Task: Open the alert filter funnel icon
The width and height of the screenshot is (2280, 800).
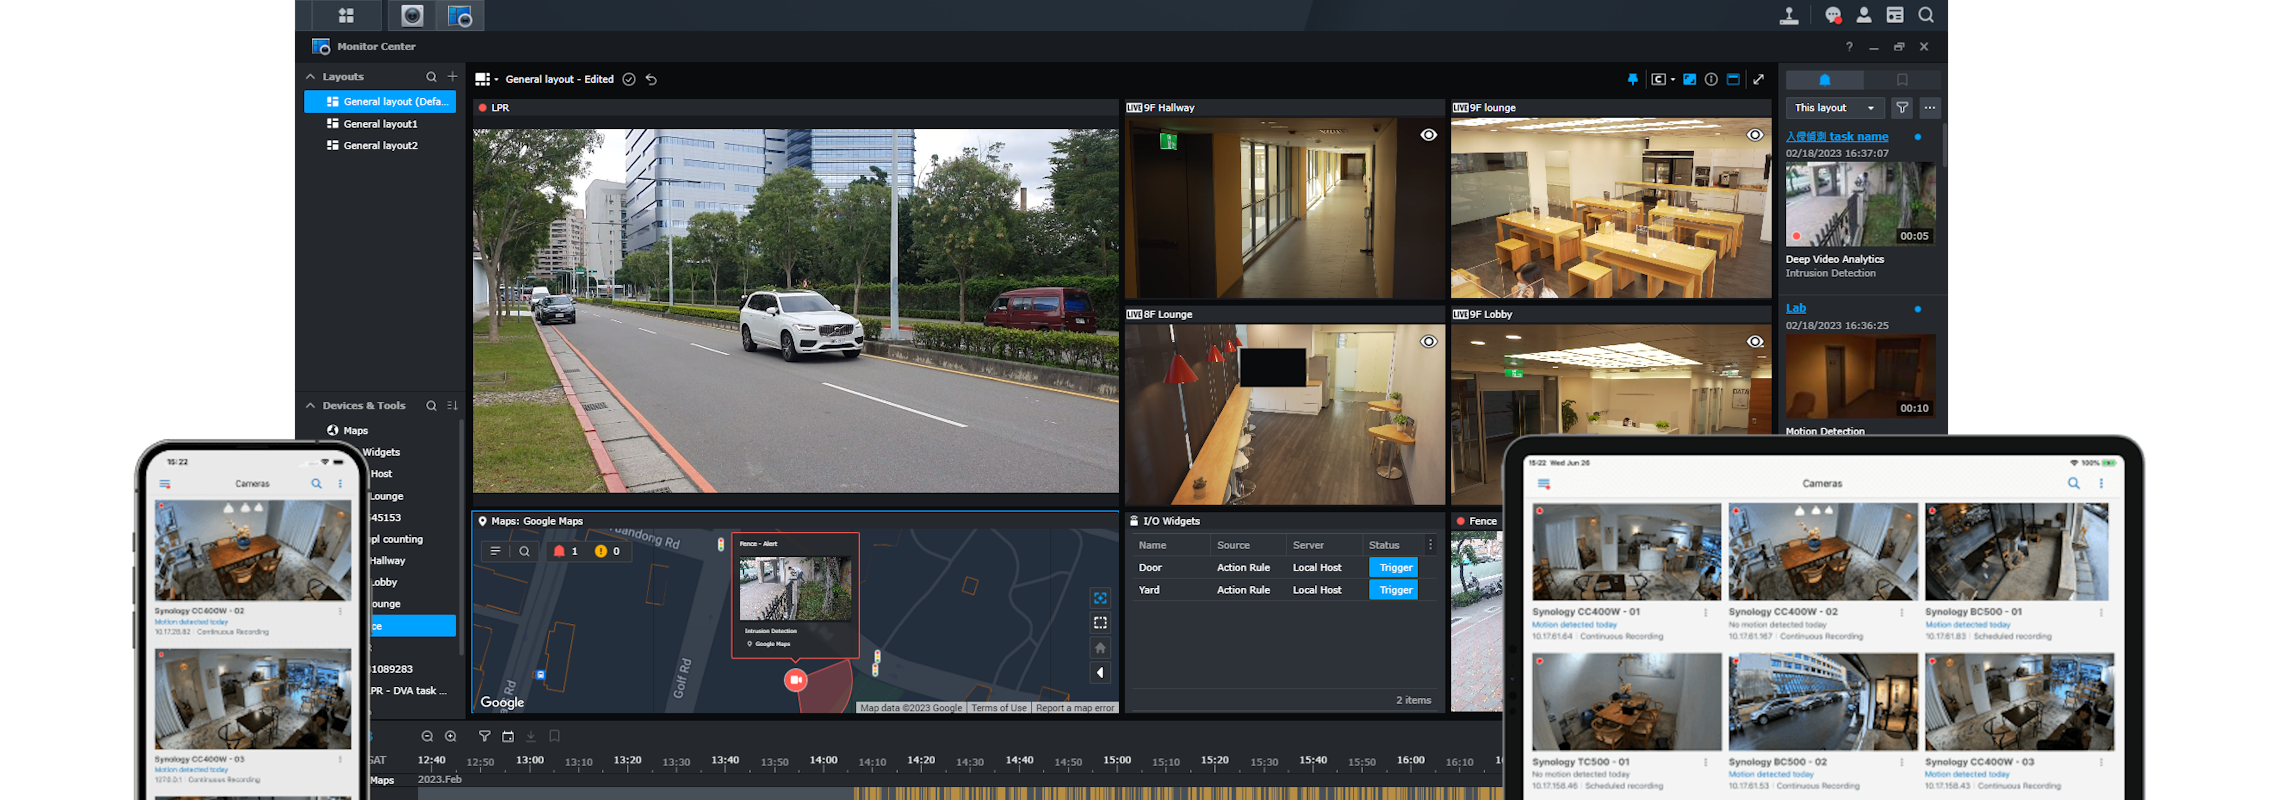Action: 1902,108
